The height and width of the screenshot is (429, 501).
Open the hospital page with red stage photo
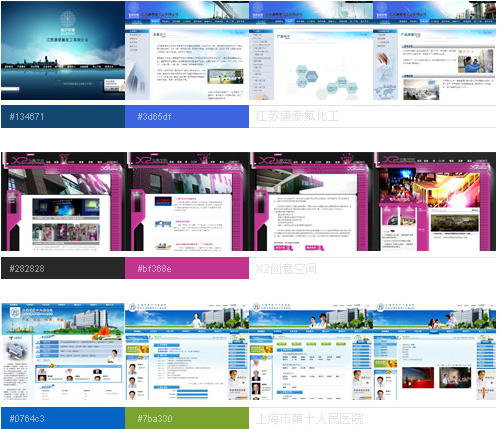tap(434, 352)
